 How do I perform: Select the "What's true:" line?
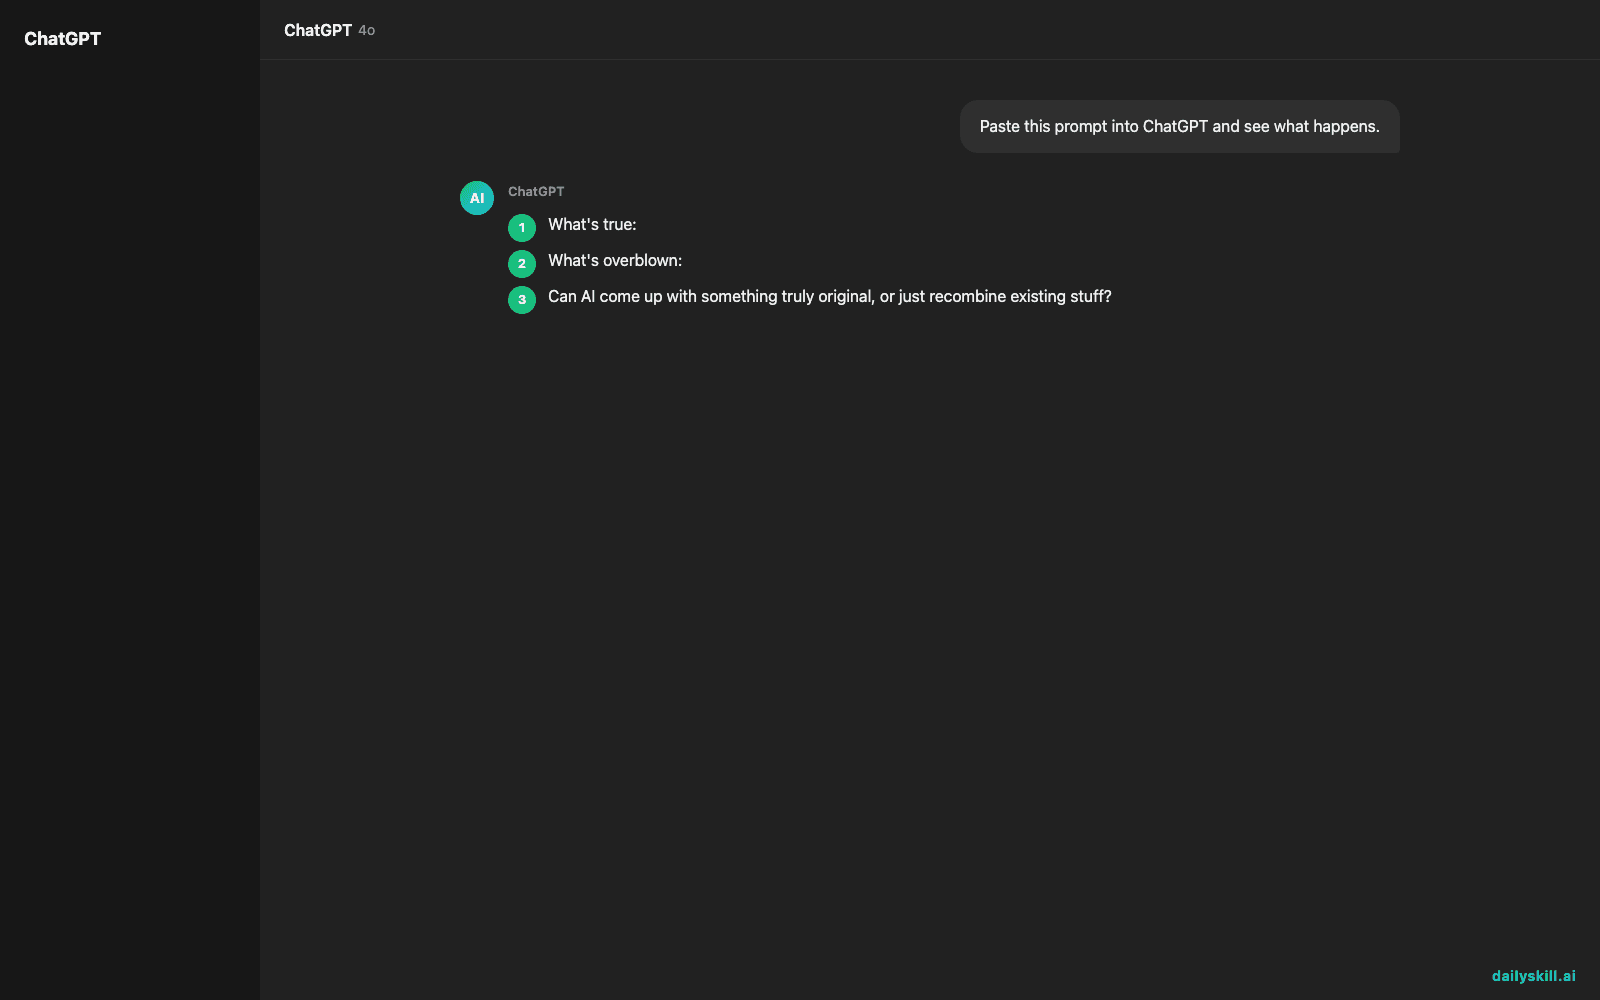(592, 225)
